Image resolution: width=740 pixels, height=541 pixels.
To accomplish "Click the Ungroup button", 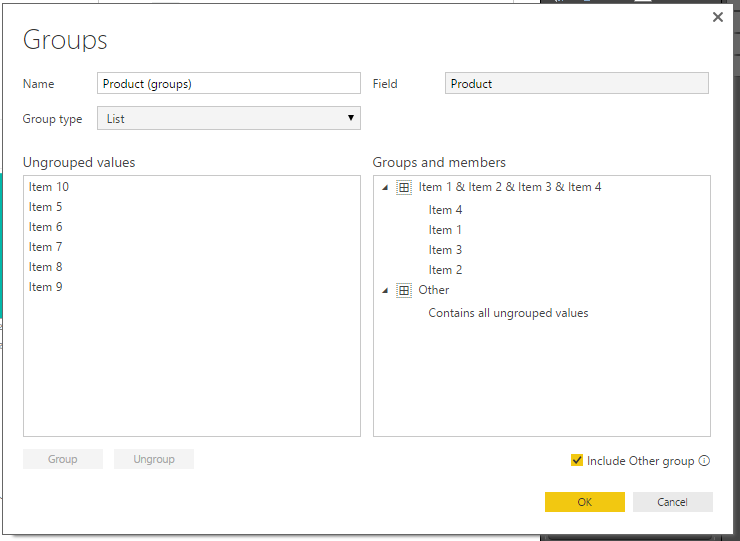I will tap(154, 459).
